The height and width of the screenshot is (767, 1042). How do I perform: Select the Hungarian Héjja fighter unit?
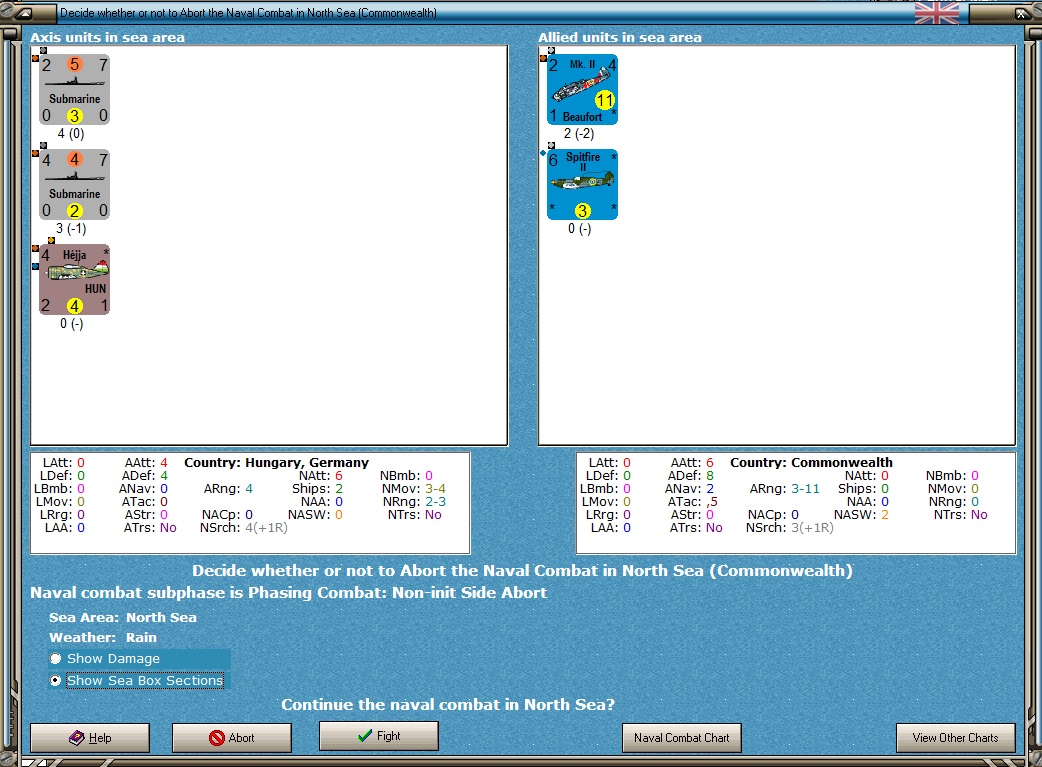74,280
